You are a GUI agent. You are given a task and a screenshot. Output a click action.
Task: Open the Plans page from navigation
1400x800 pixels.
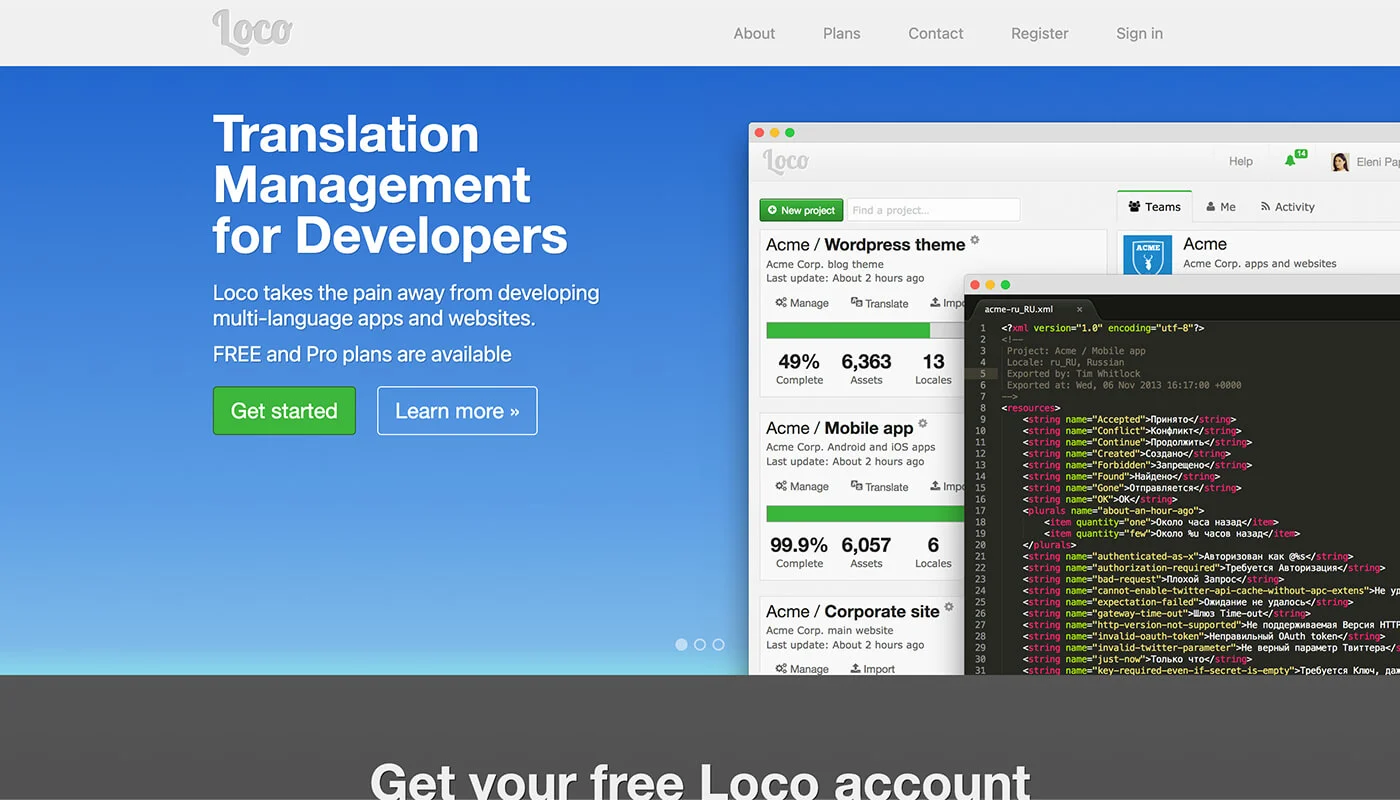pyautogui.click(x=841, y=33)
